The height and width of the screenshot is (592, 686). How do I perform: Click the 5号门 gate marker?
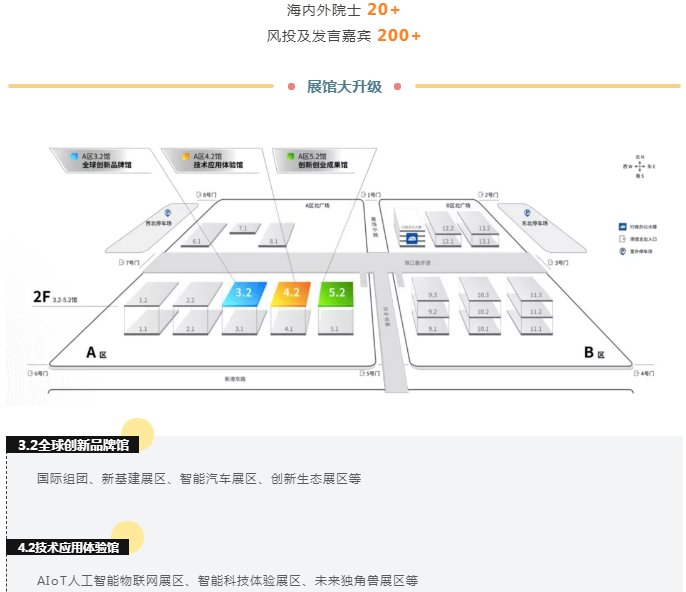pos(369,373)
